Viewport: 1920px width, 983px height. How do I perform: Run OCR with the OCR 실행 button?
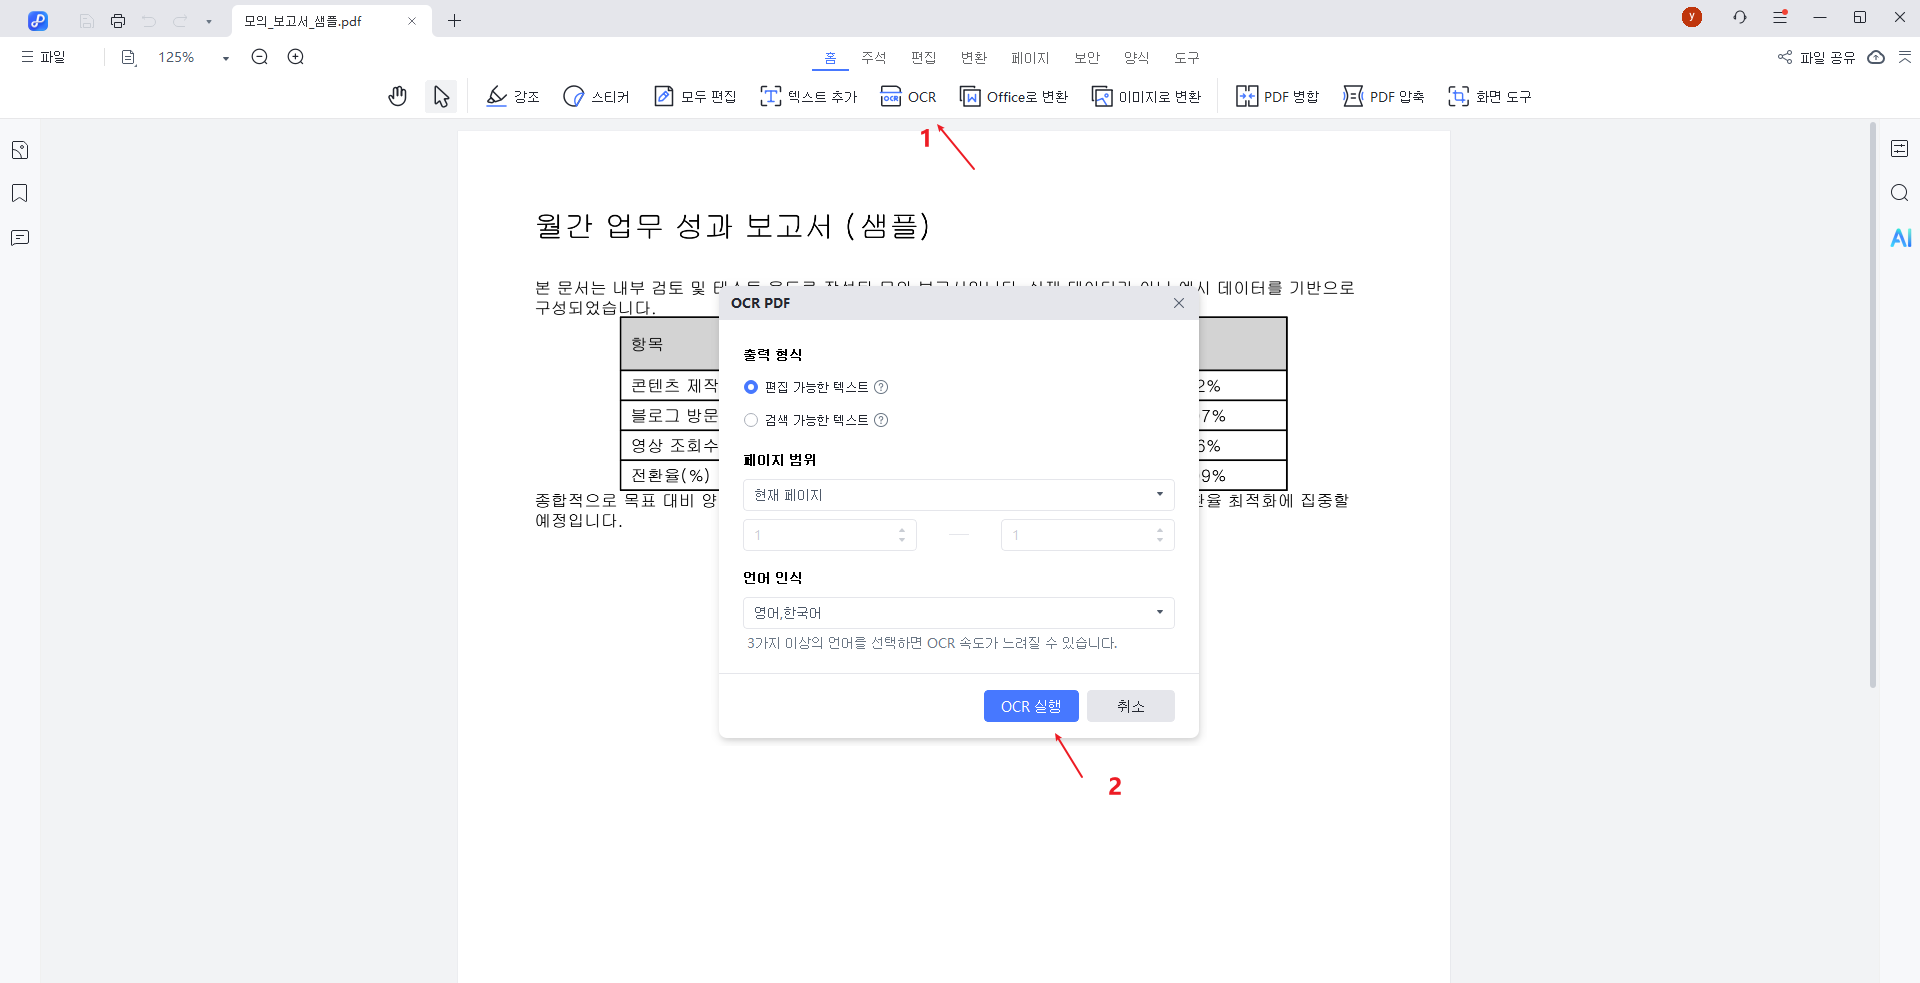(x=1031, y=705)
